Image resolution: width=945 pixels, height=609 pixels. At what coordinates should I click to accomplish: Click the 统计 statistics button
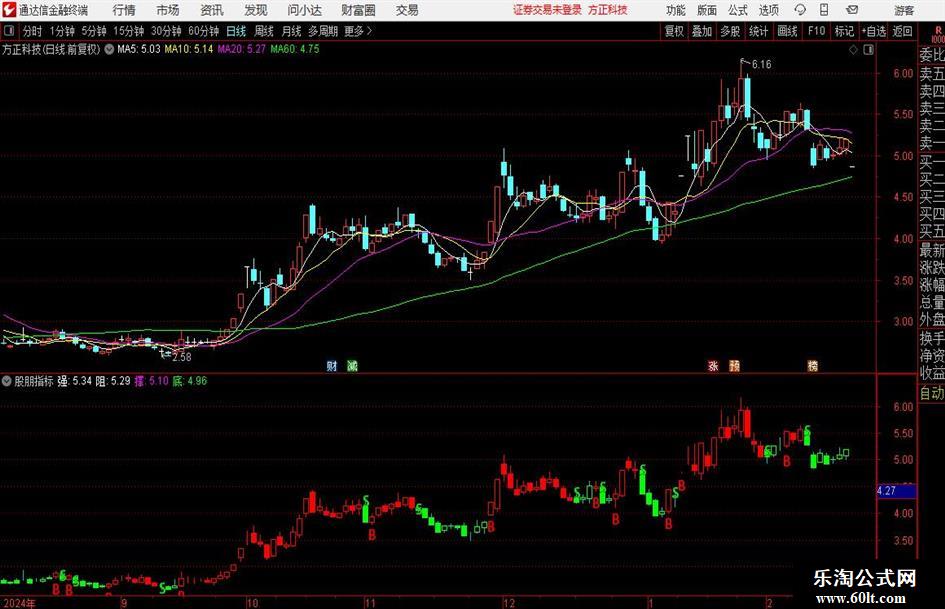pos(758,31)
